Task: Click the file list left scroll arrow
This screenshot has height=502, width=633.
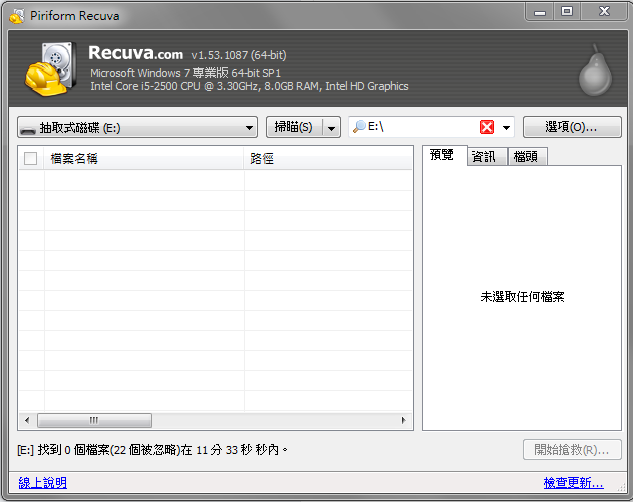Action: point(27,420)
